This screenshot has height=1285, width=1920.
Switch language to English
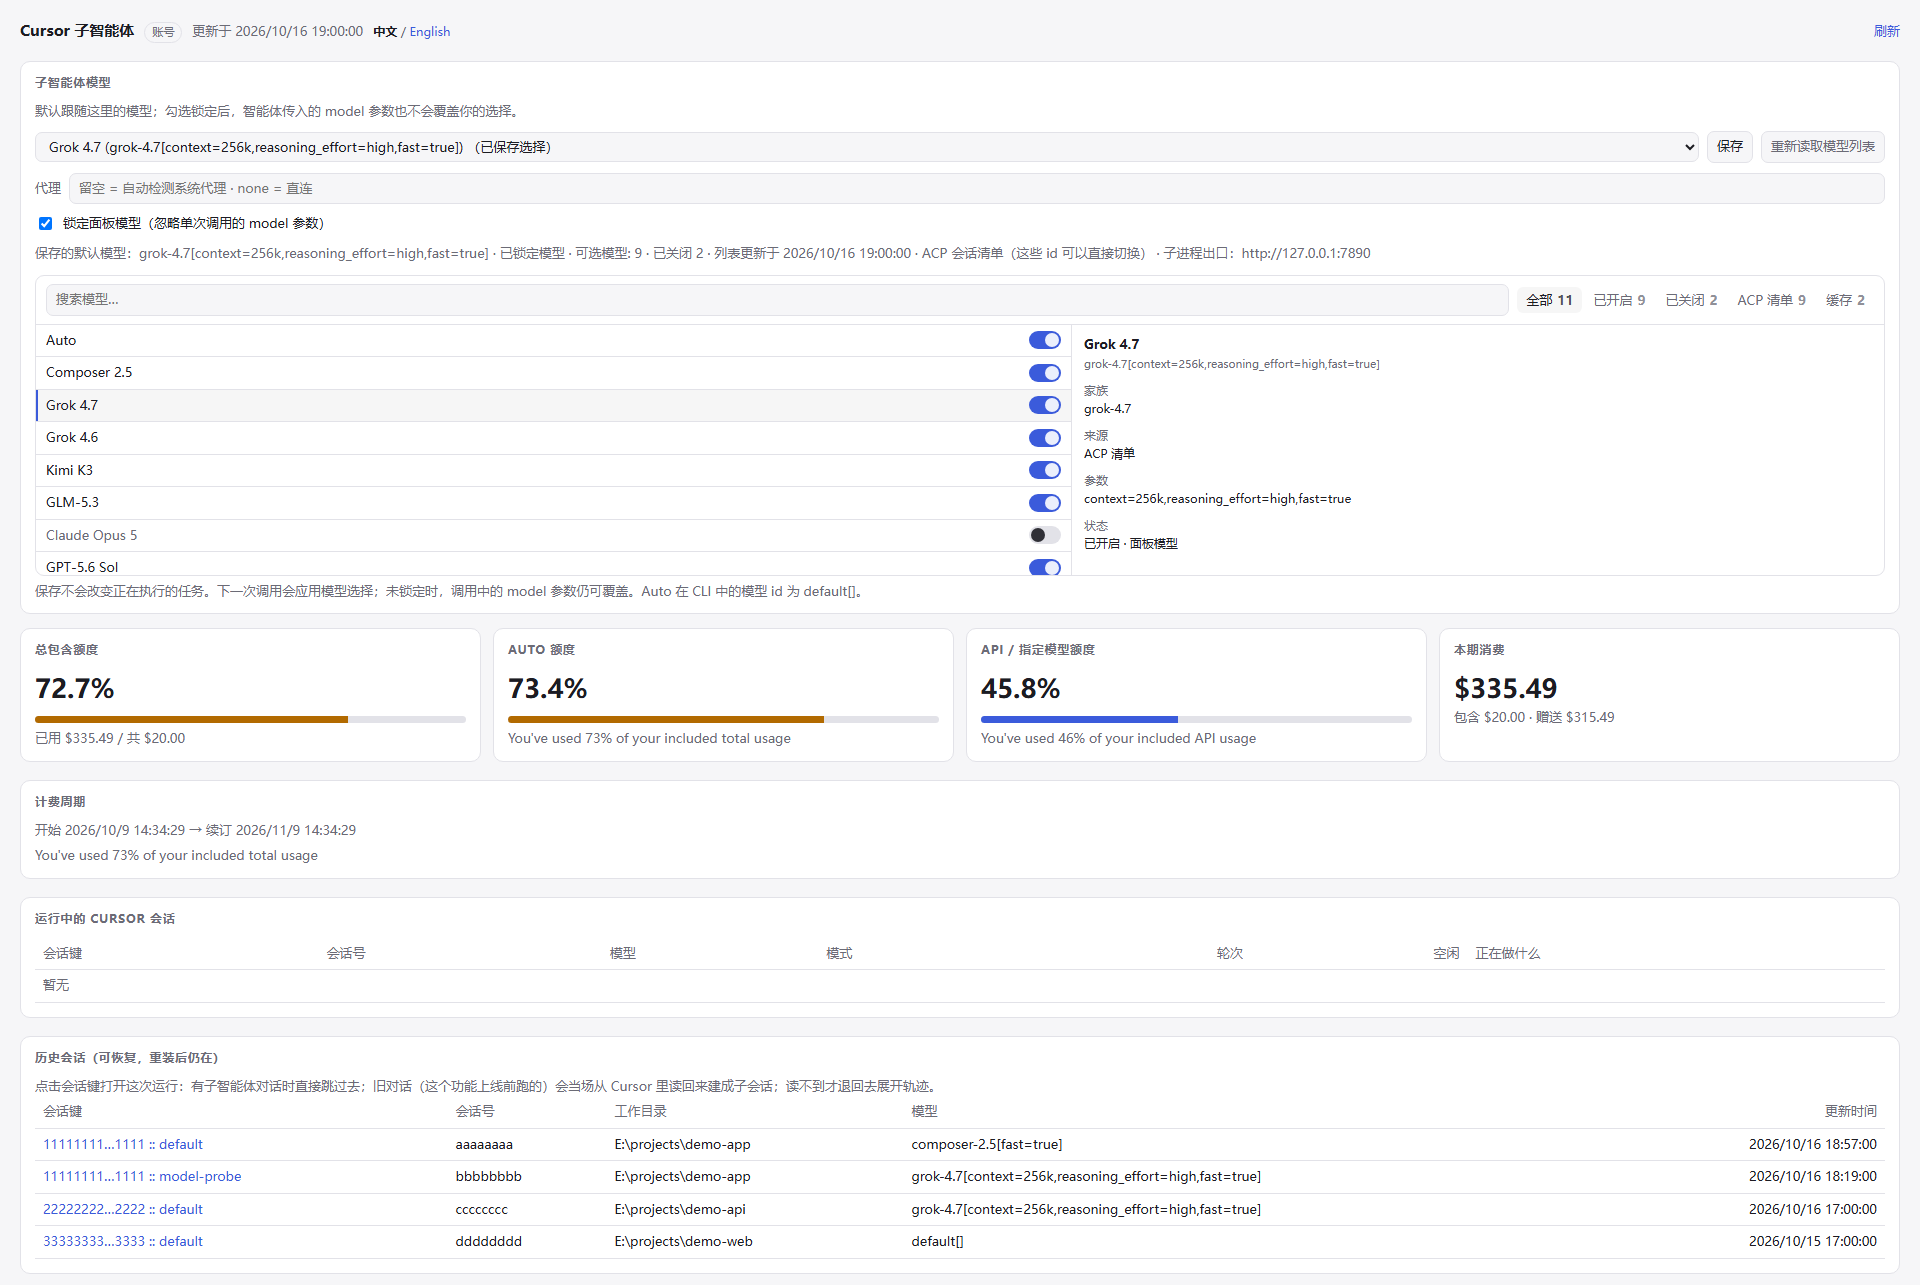429,32
